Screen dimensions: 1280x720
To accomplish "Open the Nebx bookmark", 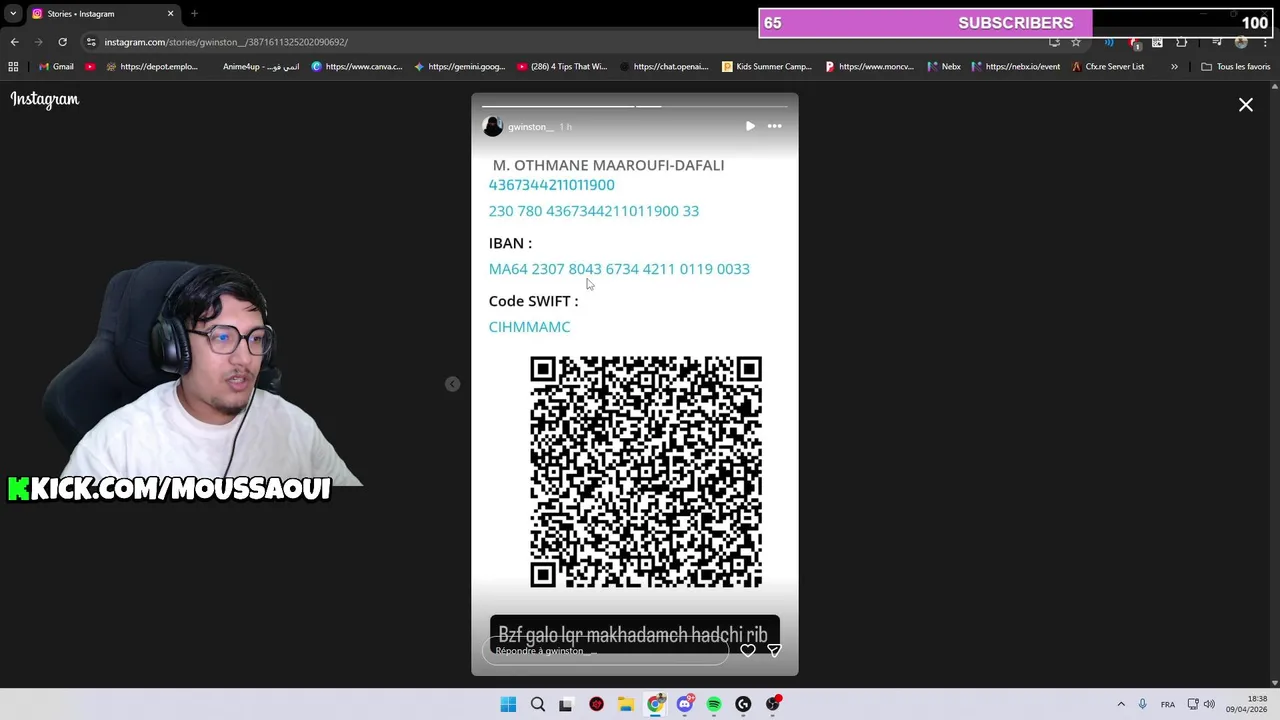I will (x=944, y=67).
